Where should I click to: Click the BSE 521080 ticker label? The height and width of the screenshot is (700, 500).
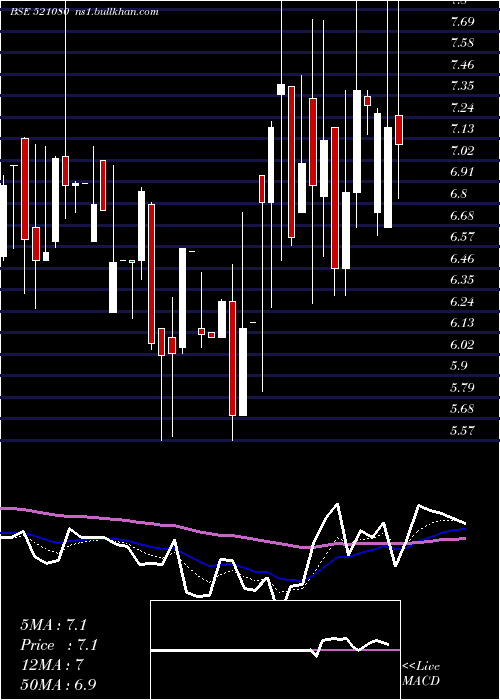(x=39, y=12)
